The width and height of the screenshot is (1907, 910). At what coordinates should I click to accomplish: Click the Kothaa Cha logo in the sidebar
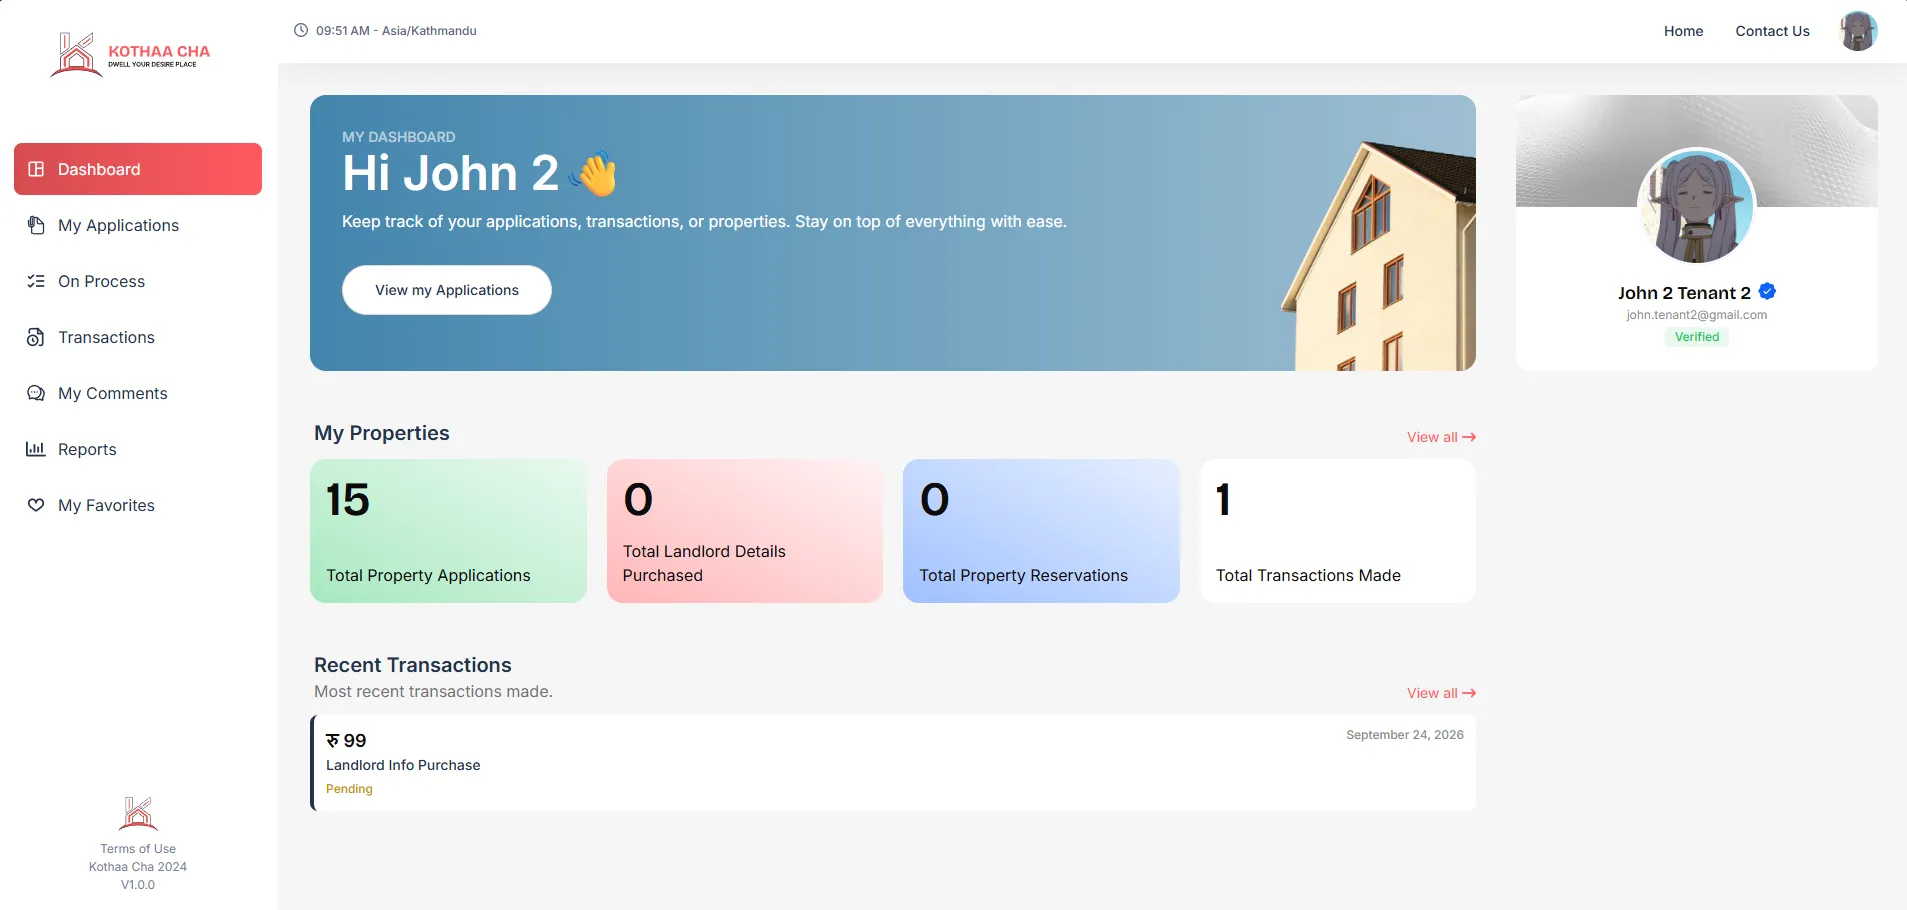click(130, 54)
